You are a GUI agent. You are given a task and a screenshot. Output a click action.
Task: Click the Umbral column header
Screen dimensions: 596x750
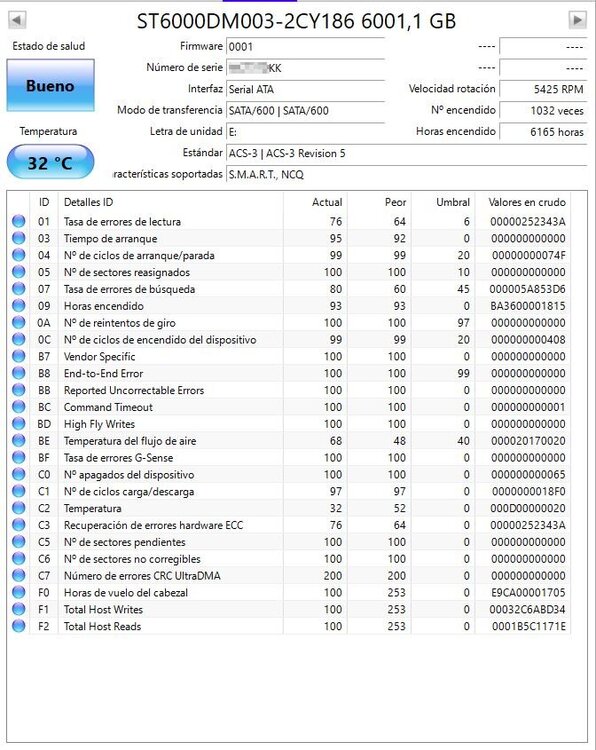[x=443, y=202]
